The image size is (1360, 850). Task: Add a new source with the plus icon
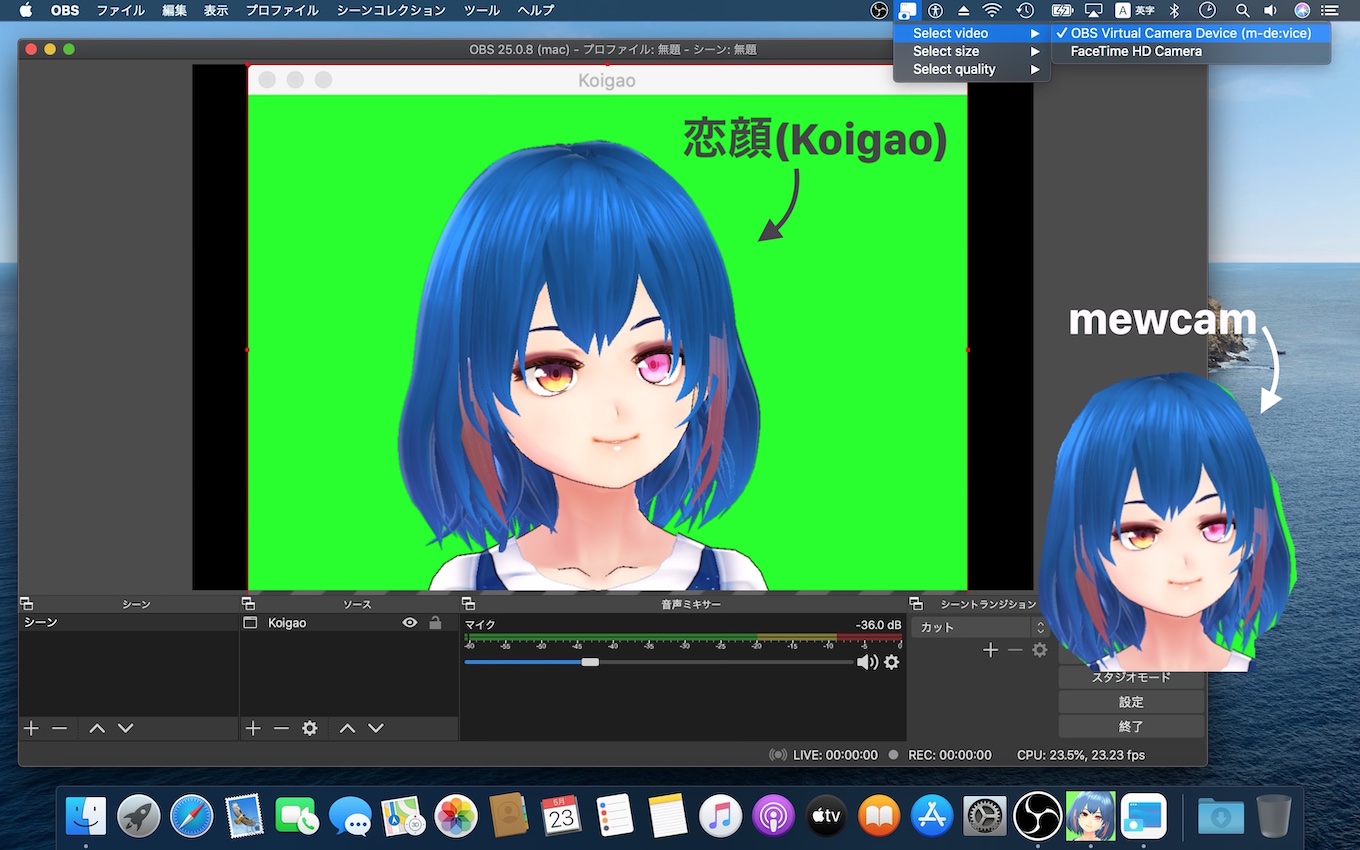coord(253,729)
